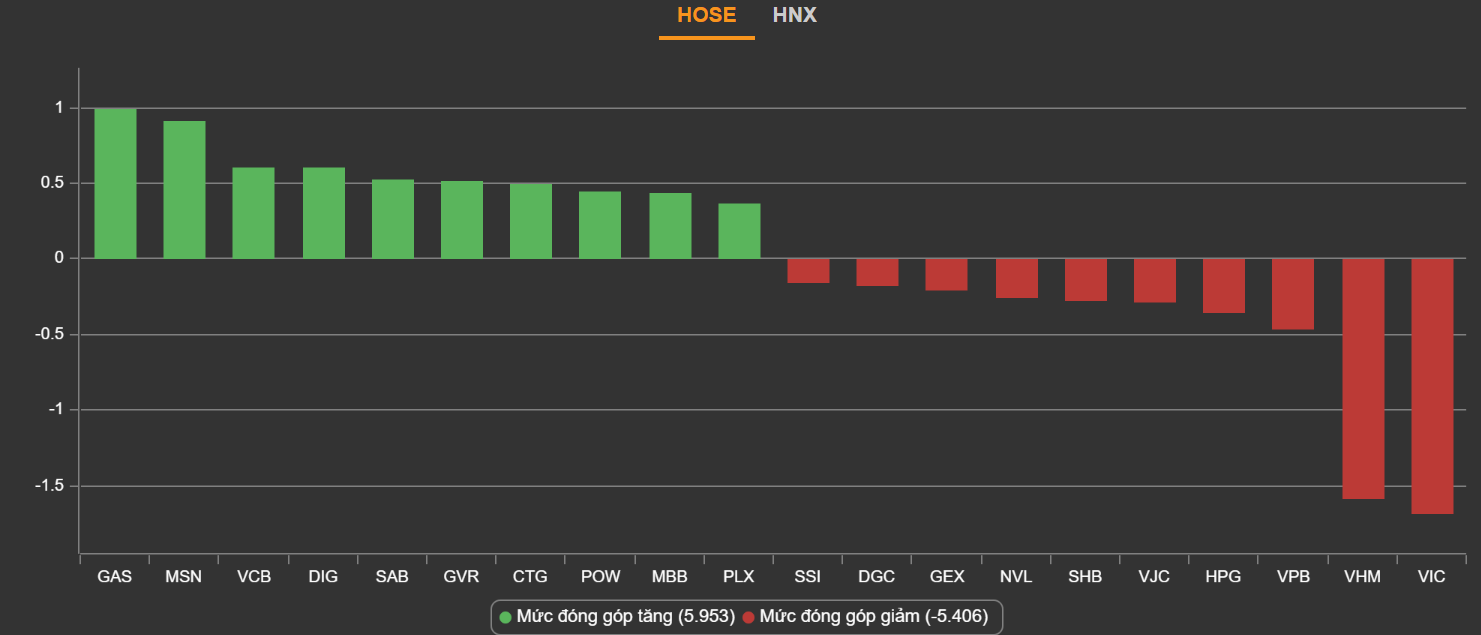Click the DIG green bar
Image resolution: width=1481 pixels, height=635 pixels.
click(x=324, y=213)
